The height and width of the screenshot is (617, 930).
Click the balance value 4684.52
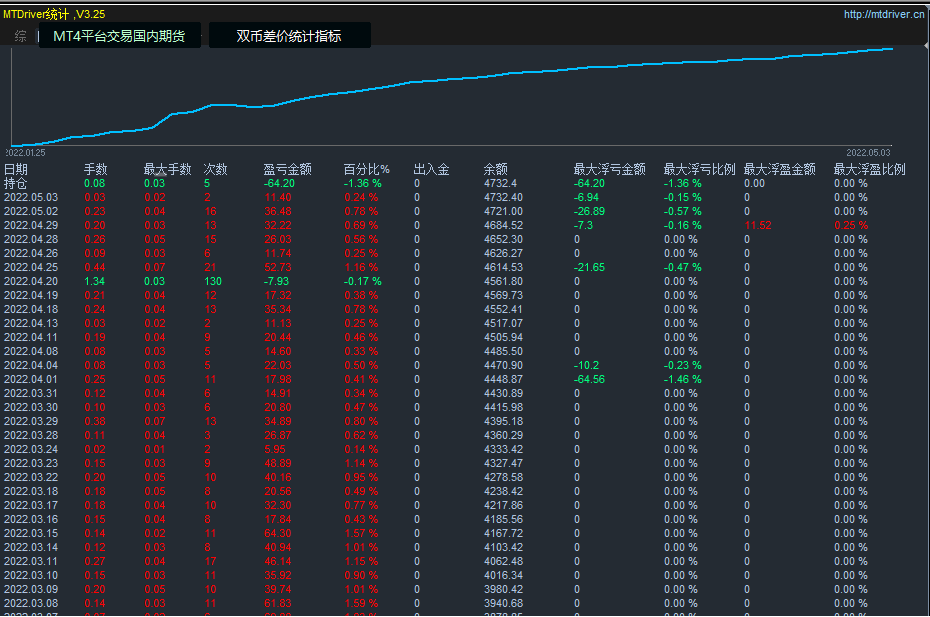coord(504,225)
